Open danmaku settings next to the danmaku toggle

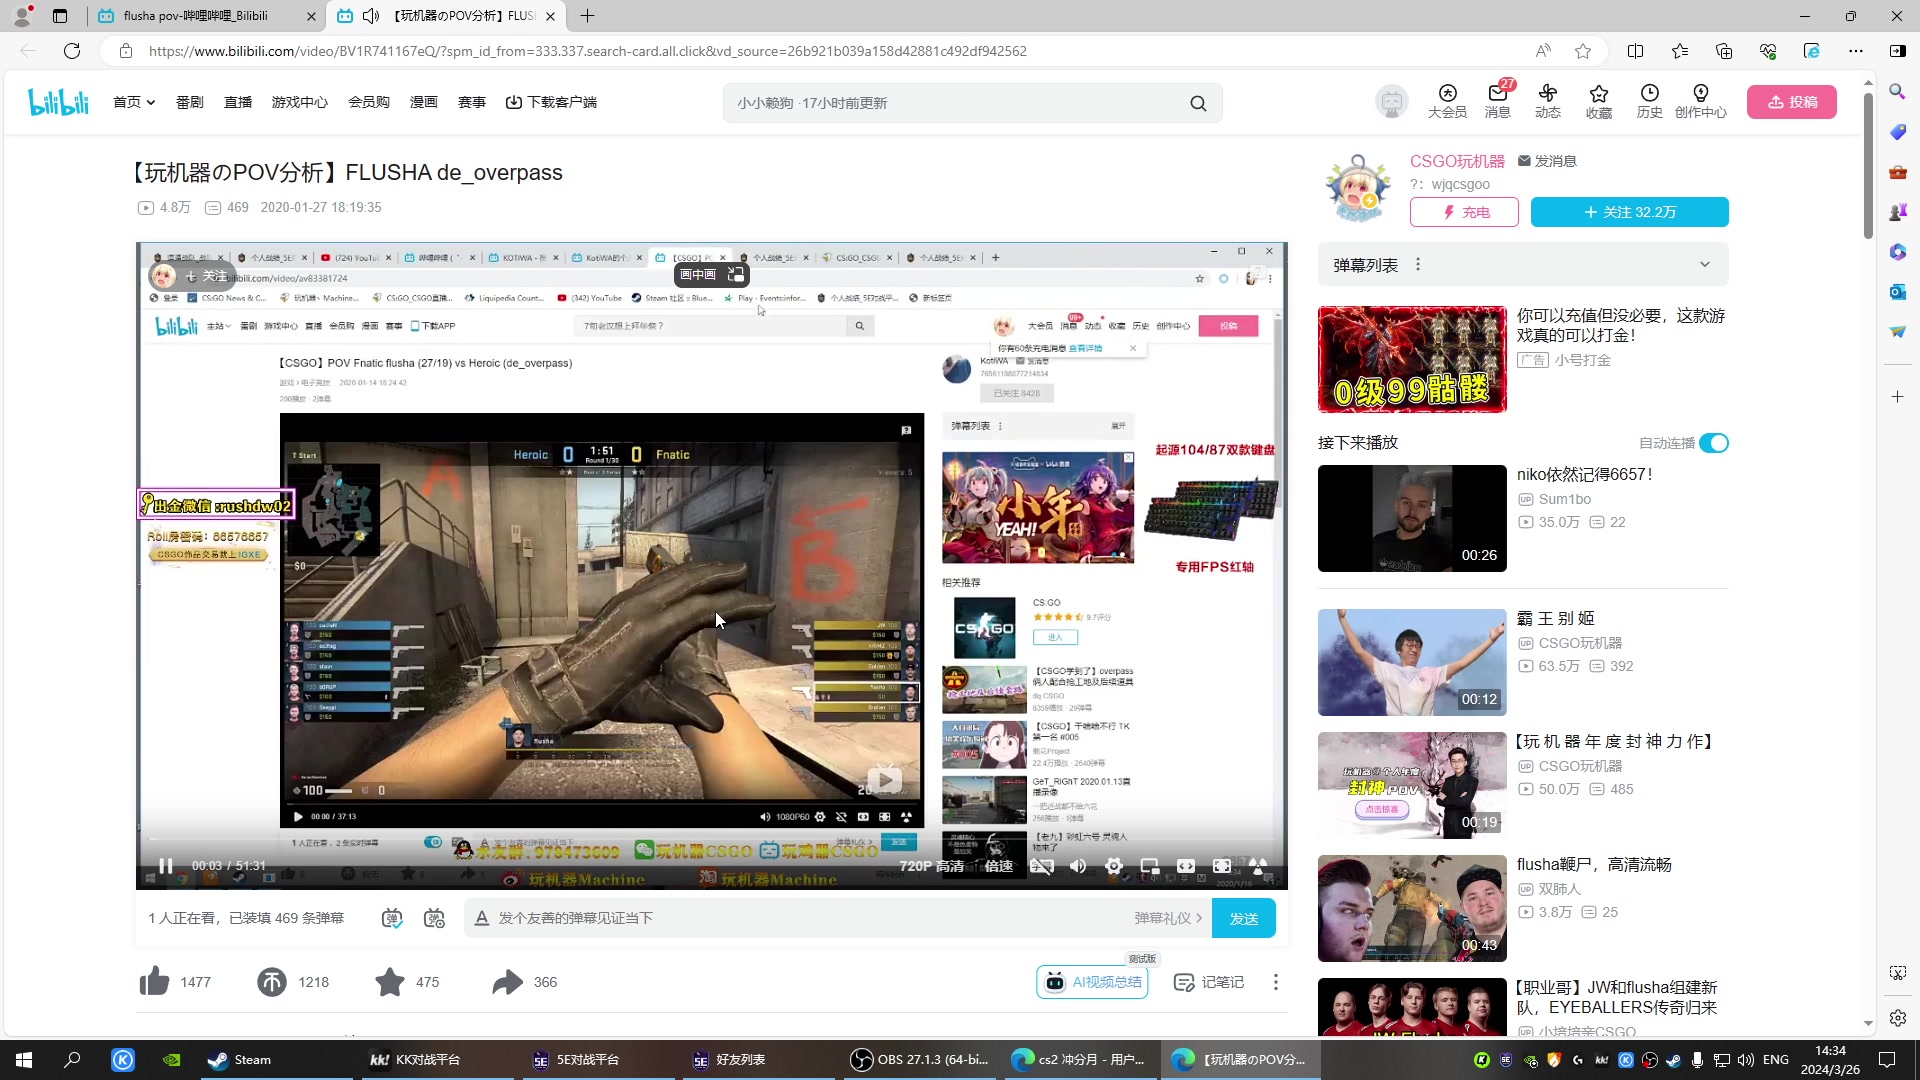point(434,918)
